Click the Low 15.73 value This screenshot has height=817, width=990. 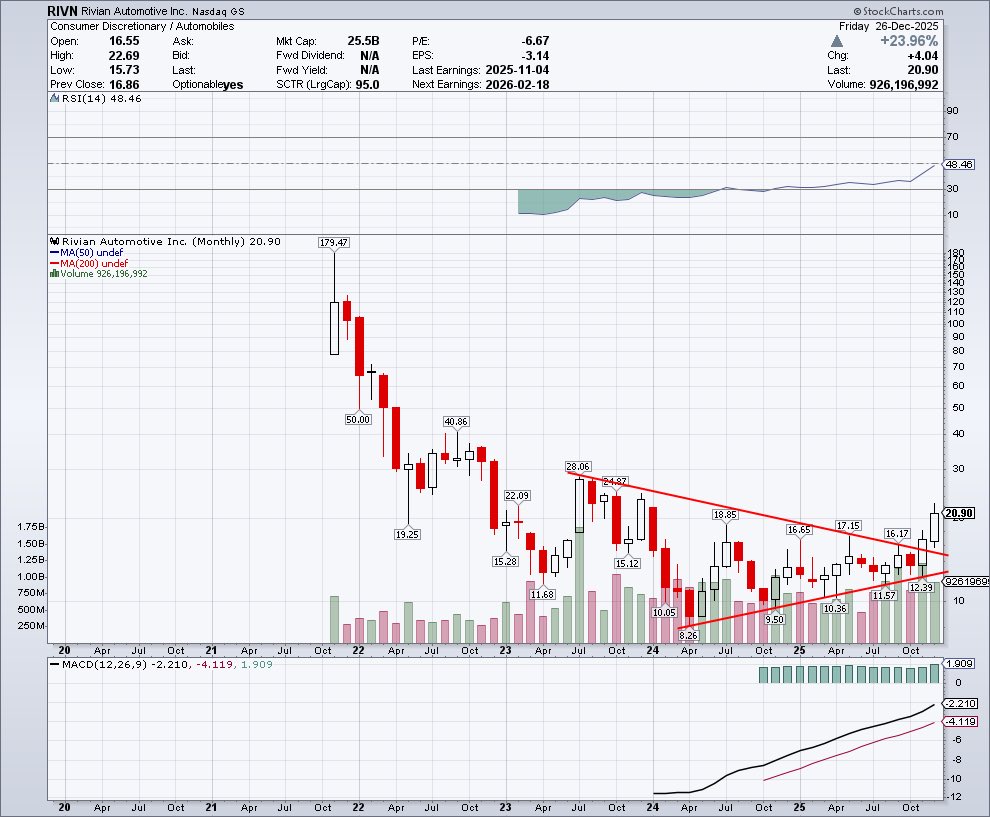pos(124,70)
